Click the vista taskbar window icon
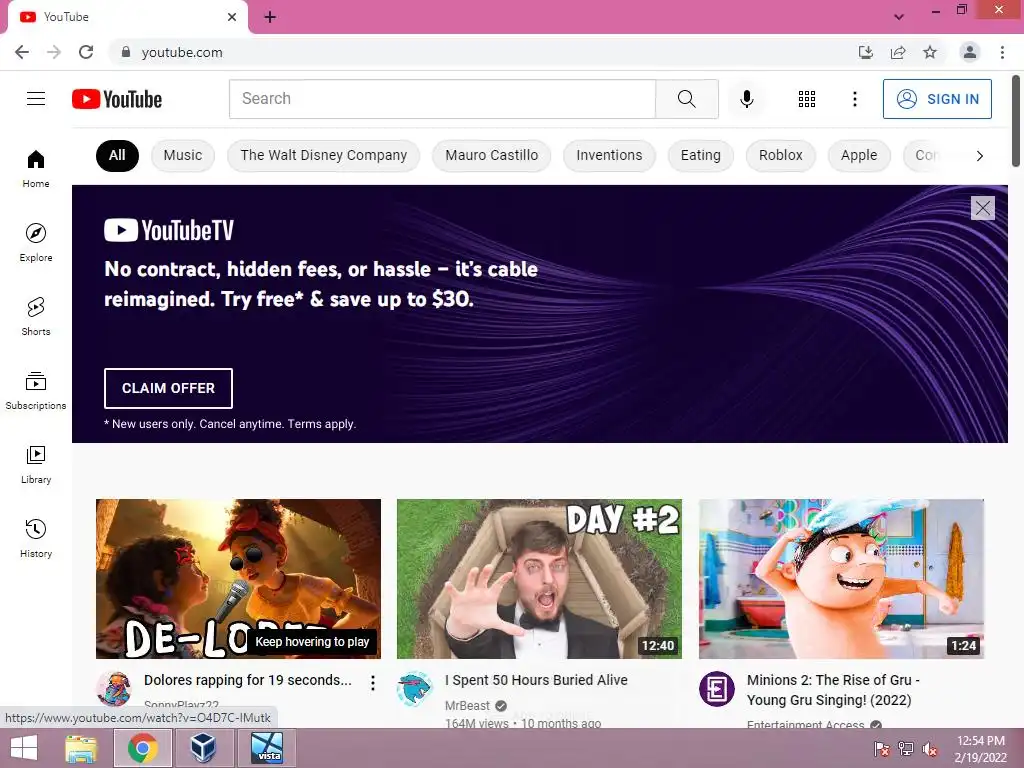 click(267, 748)
